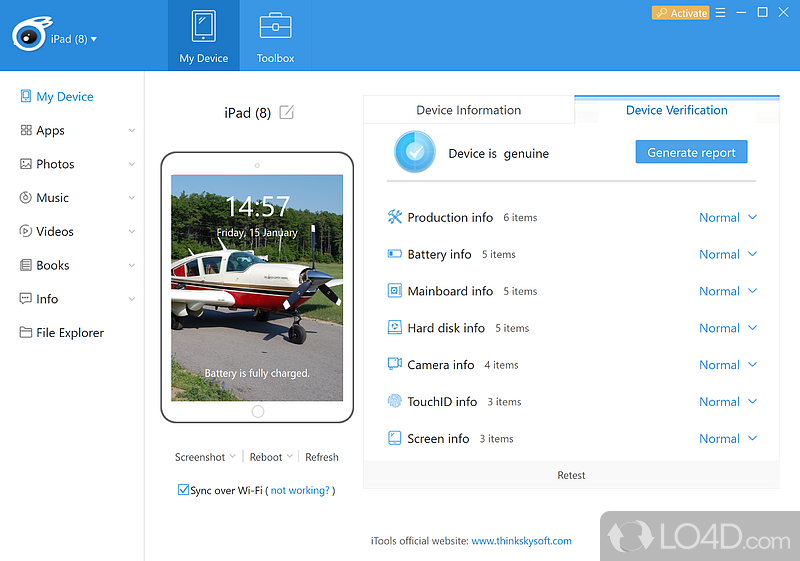The image size is (800, 561).
Task: Click the Activate key button
Action: pos(681,13)
